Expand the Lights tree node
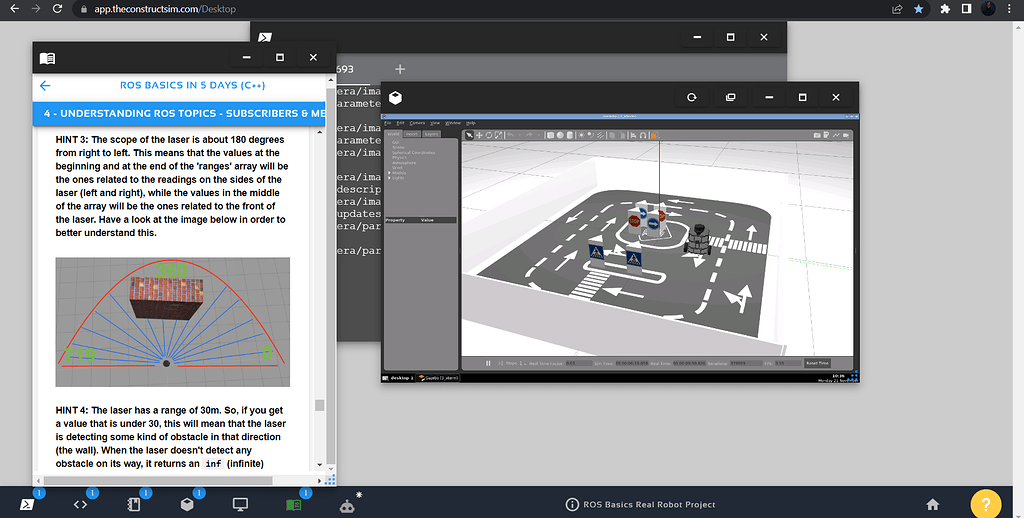1024x518 pixels. 389,178
